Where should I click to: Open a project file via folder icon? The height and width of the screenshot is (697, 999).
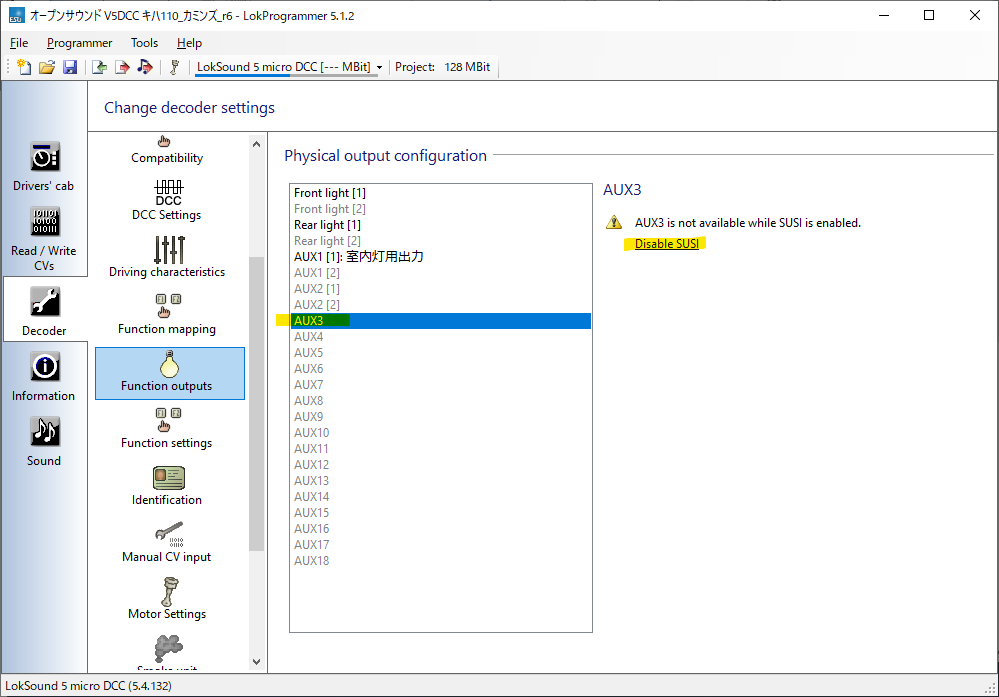pos(47,67)
